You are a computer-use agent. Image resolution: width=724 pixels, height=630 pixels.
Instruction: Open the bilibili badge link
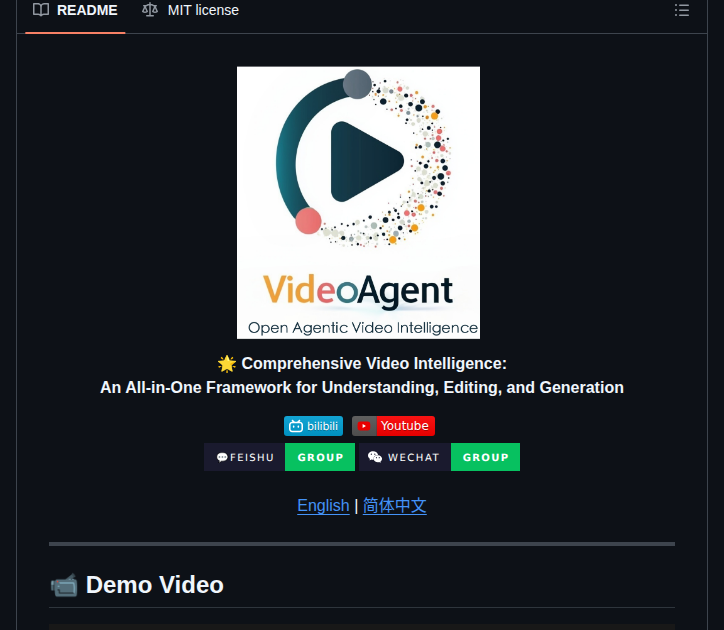314,426
